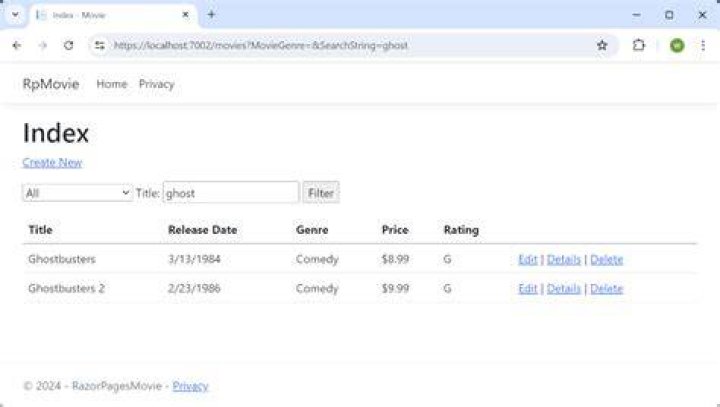The height and width of the screenshot is (407, 720).
Task: Select the Ghostbusters 2 title cell
Action: (67, 288)
